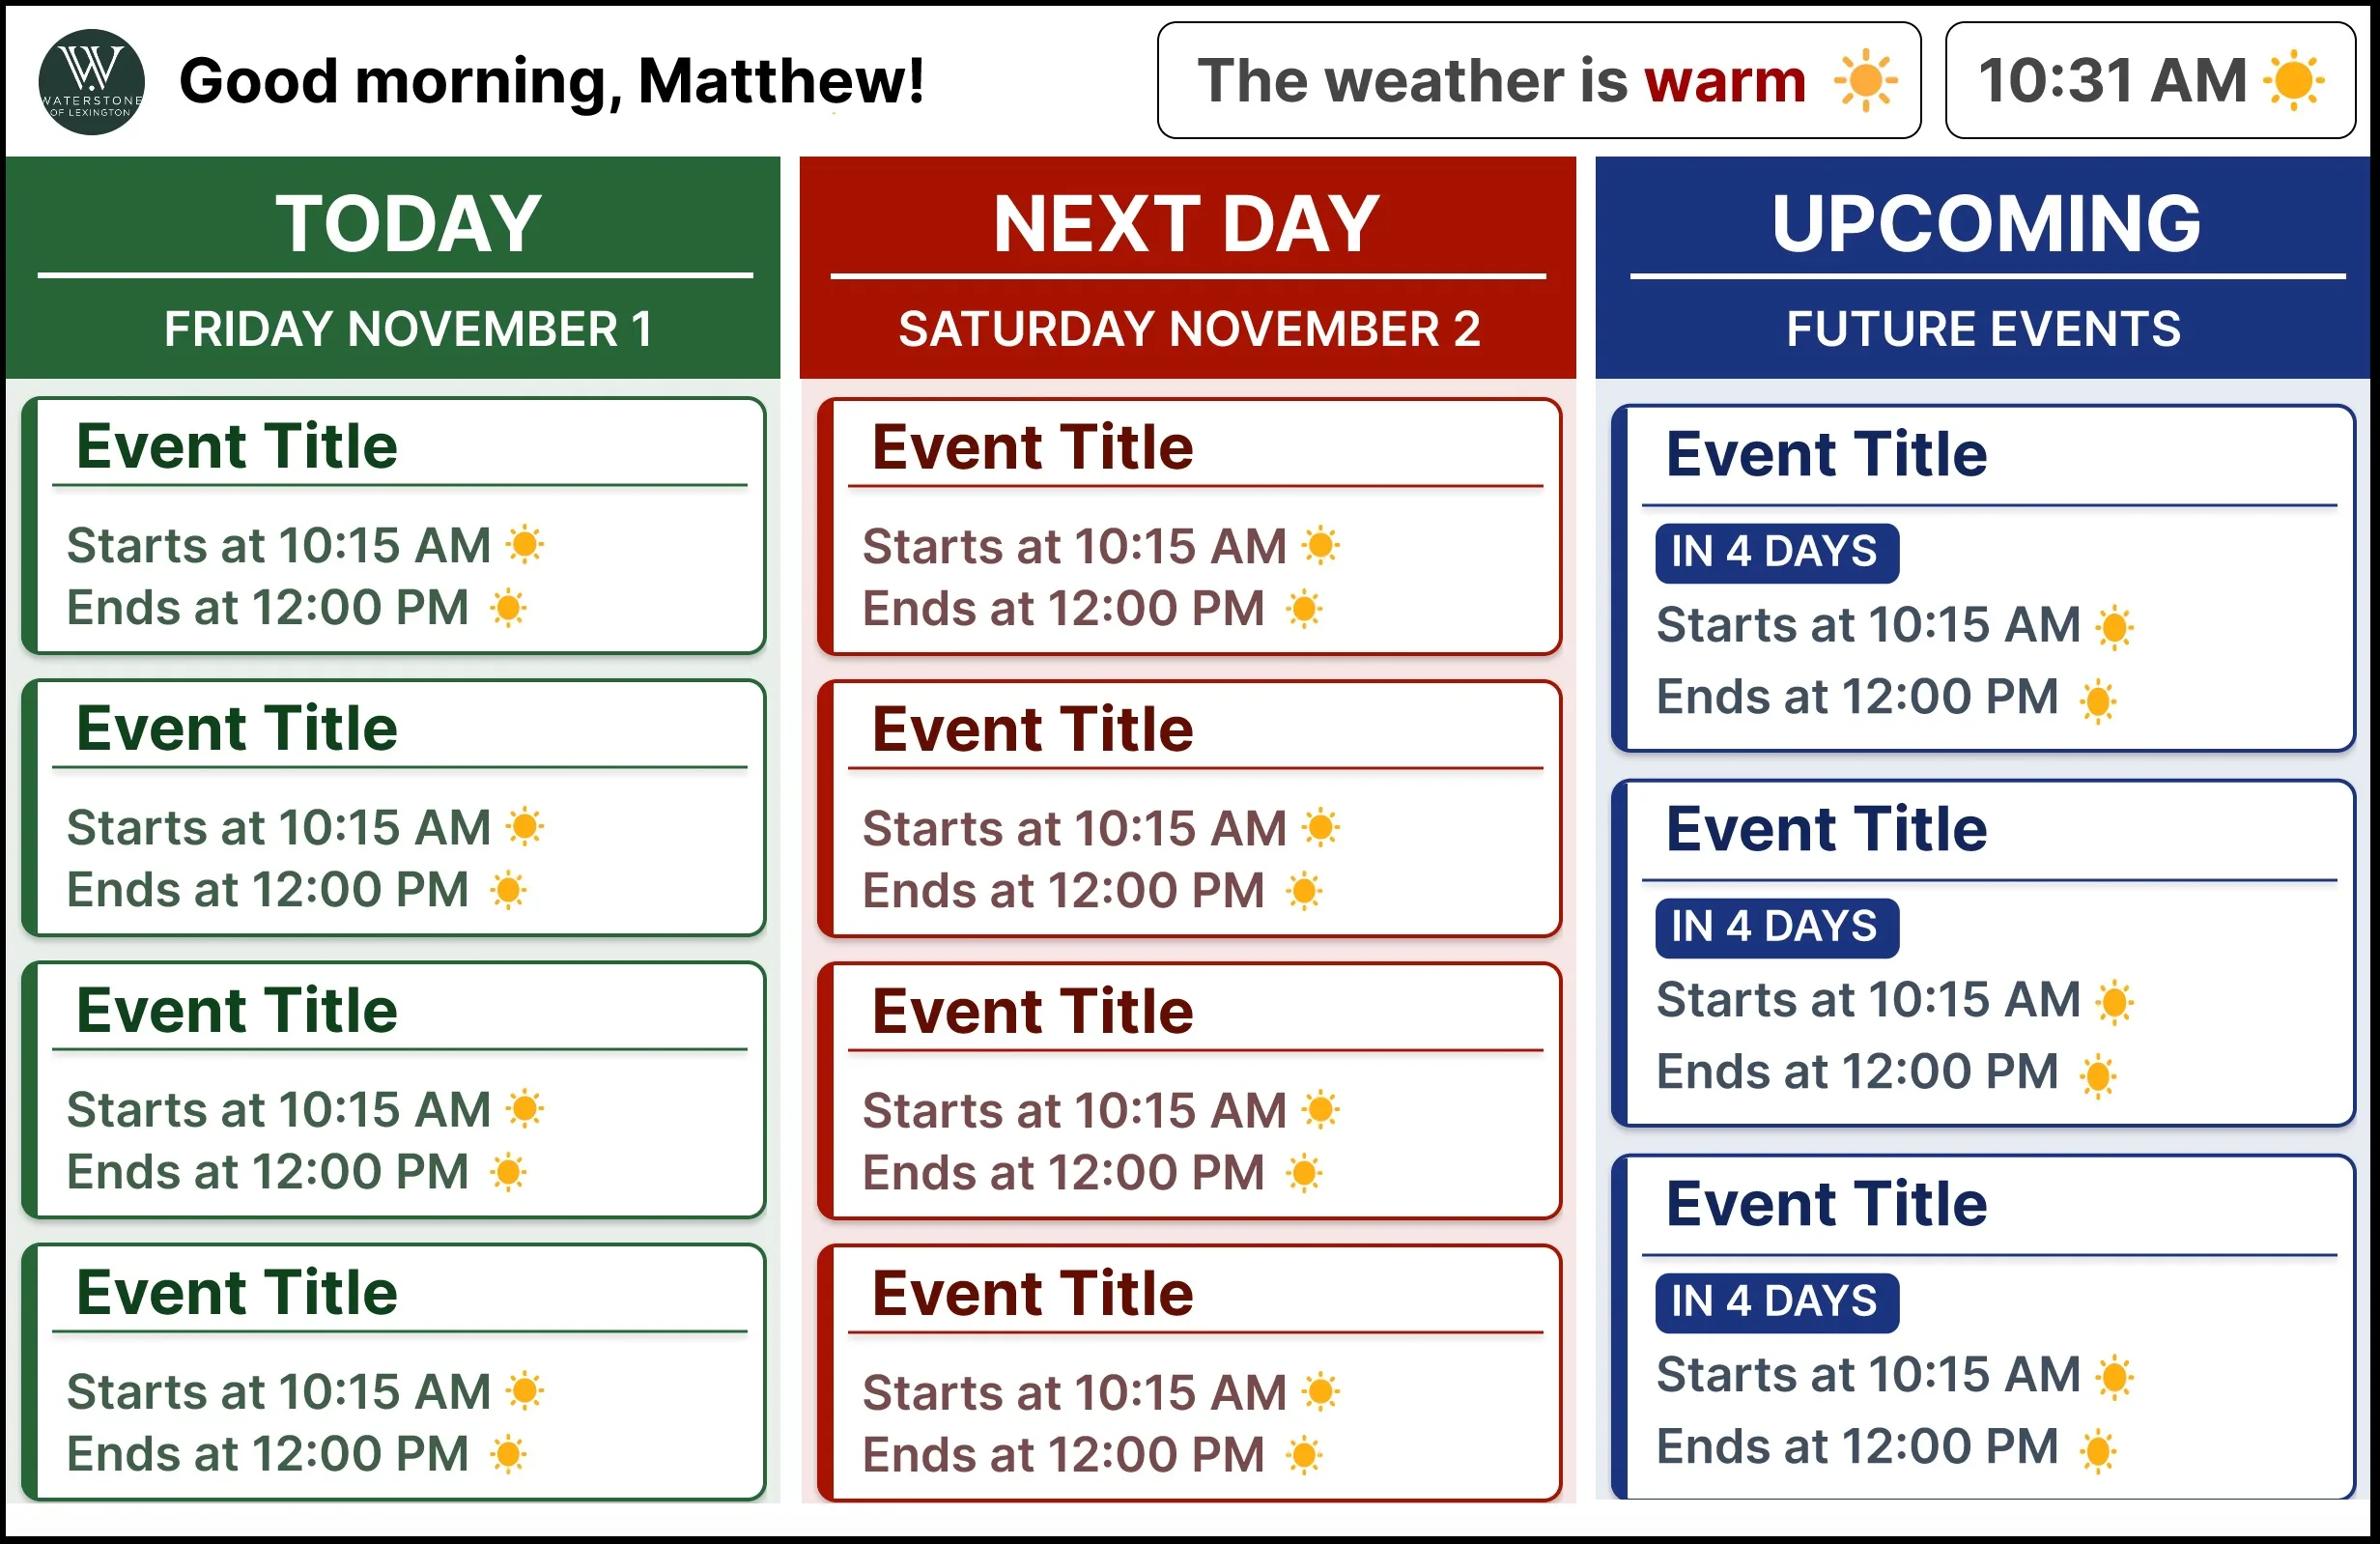Viewport: 2380px width, 1544px height.
Task: Click end-time sun icon in last Today event
Action: click(508, 1454)
